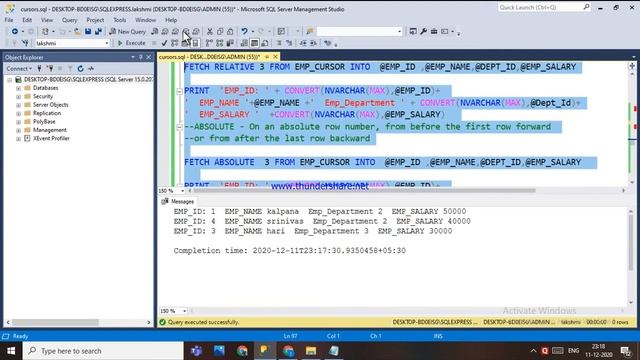The image size is (640, 360).
Task: Open the Help menu
Action: tap(171, 20)
